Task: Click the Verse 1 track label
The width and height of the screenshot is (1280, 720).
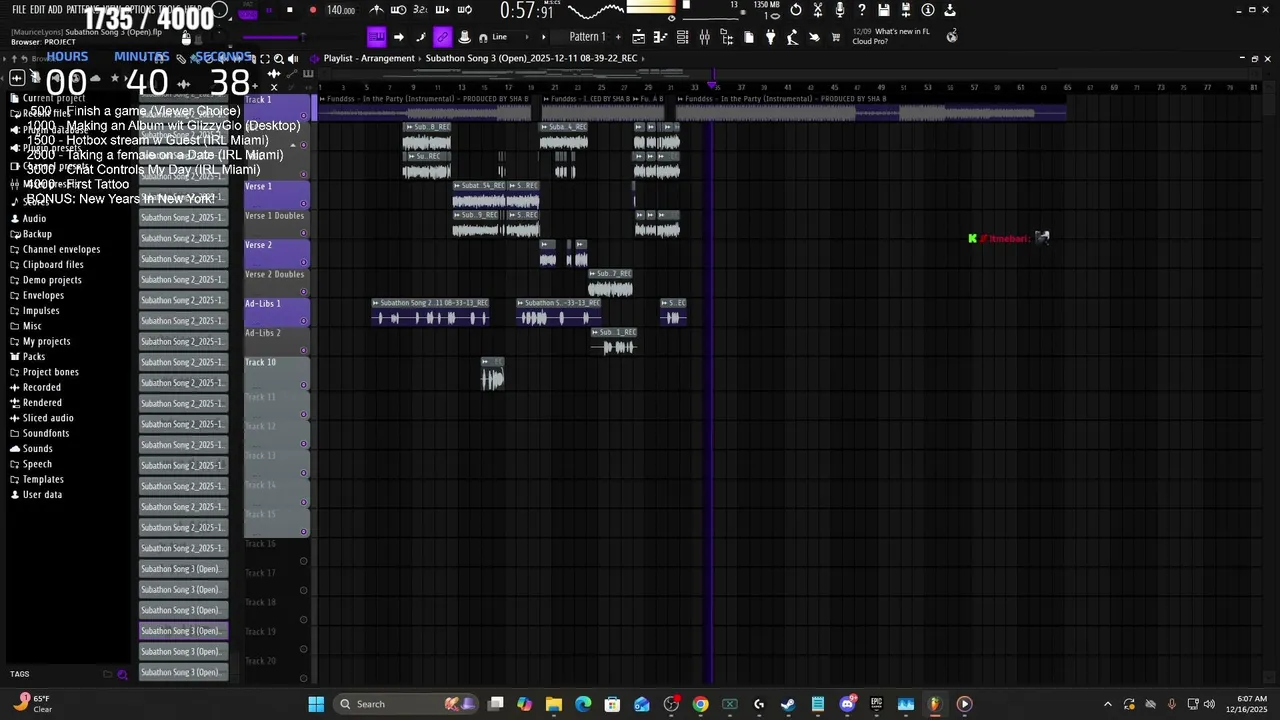Action: click(x=277, y=194)
